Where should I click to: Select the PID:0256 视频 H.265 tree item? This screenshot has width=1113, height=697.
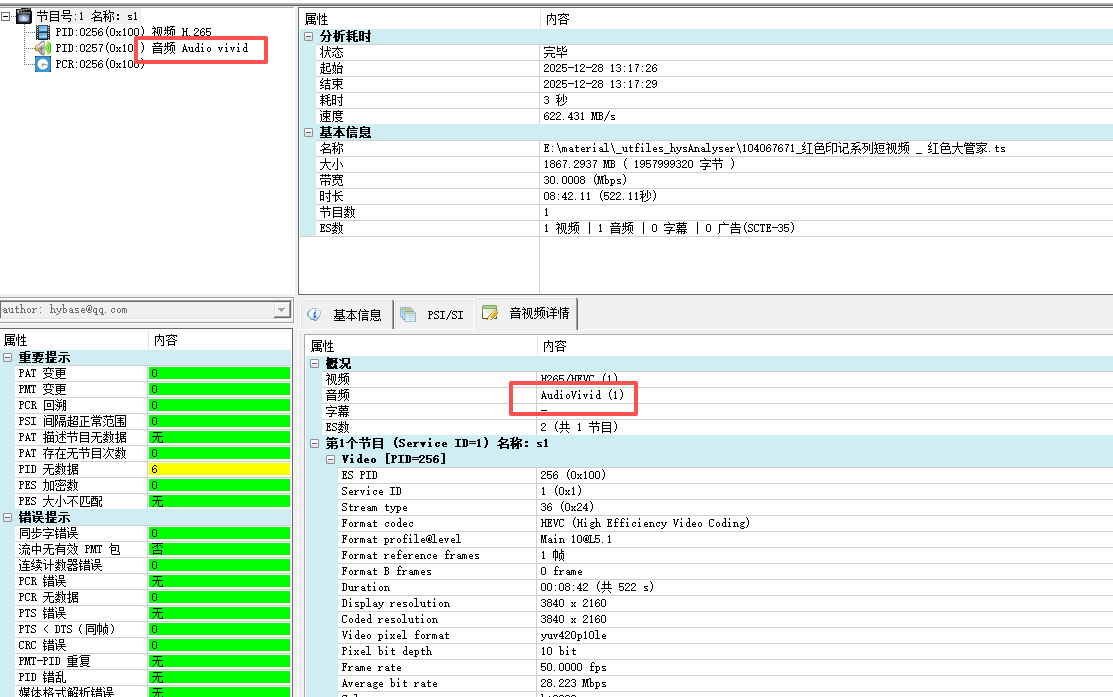133,32
